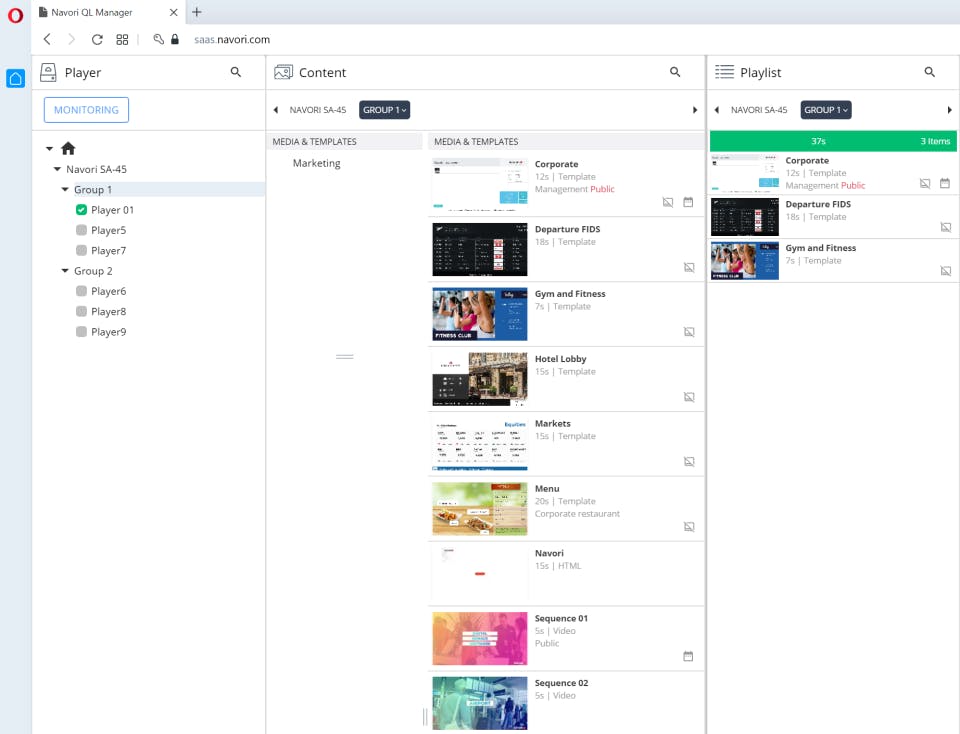Click Content breadcrumb right arrow
Screen dimensions: 960x734
point(694,110)
